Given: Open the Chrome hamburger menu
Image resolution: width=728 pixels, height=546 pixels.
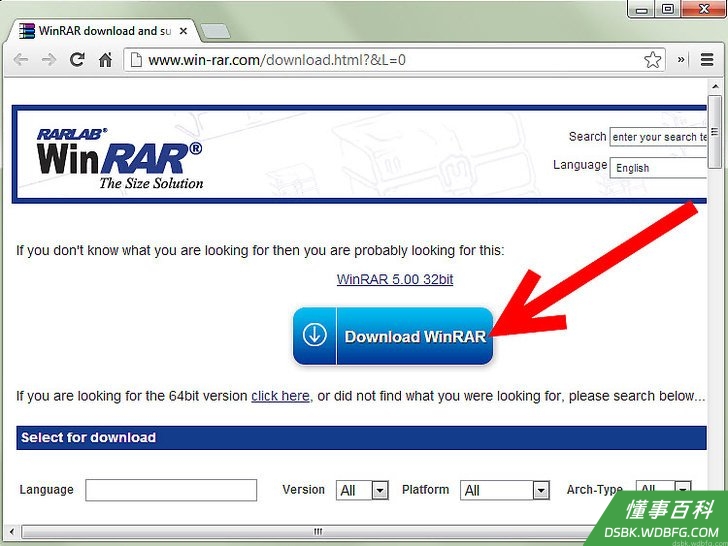Looking at the screenshot, I should click(x=707, y=59).
